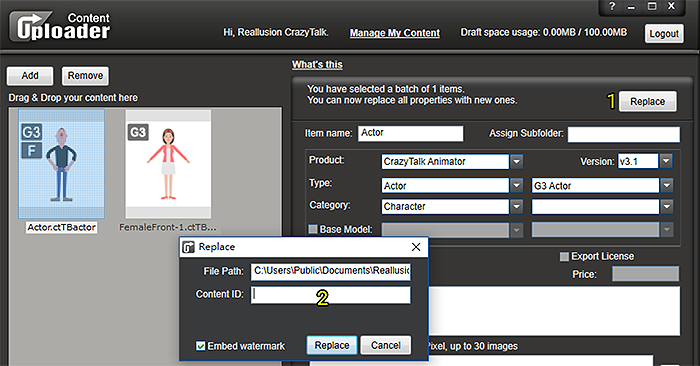This screenshot has height=366, width=700.
Task: Click the Add button
Action: coord(30,76)
